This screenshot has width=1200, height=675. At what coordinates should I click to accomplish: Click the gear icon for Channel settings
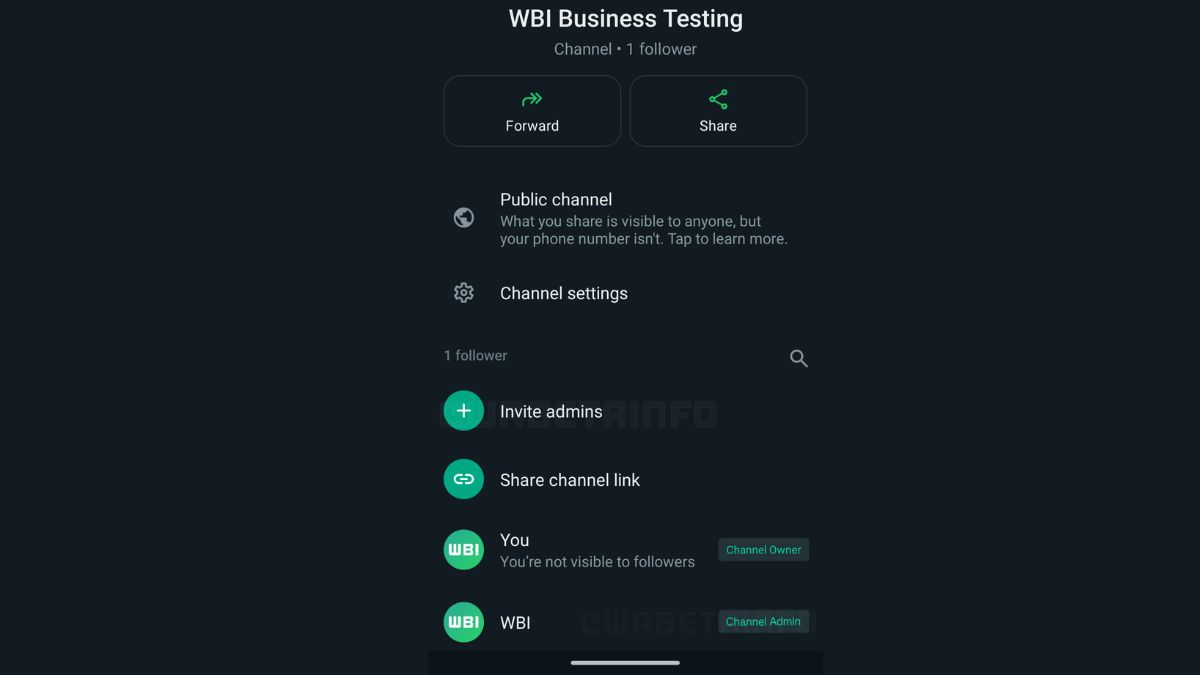(x=464, y=293)
